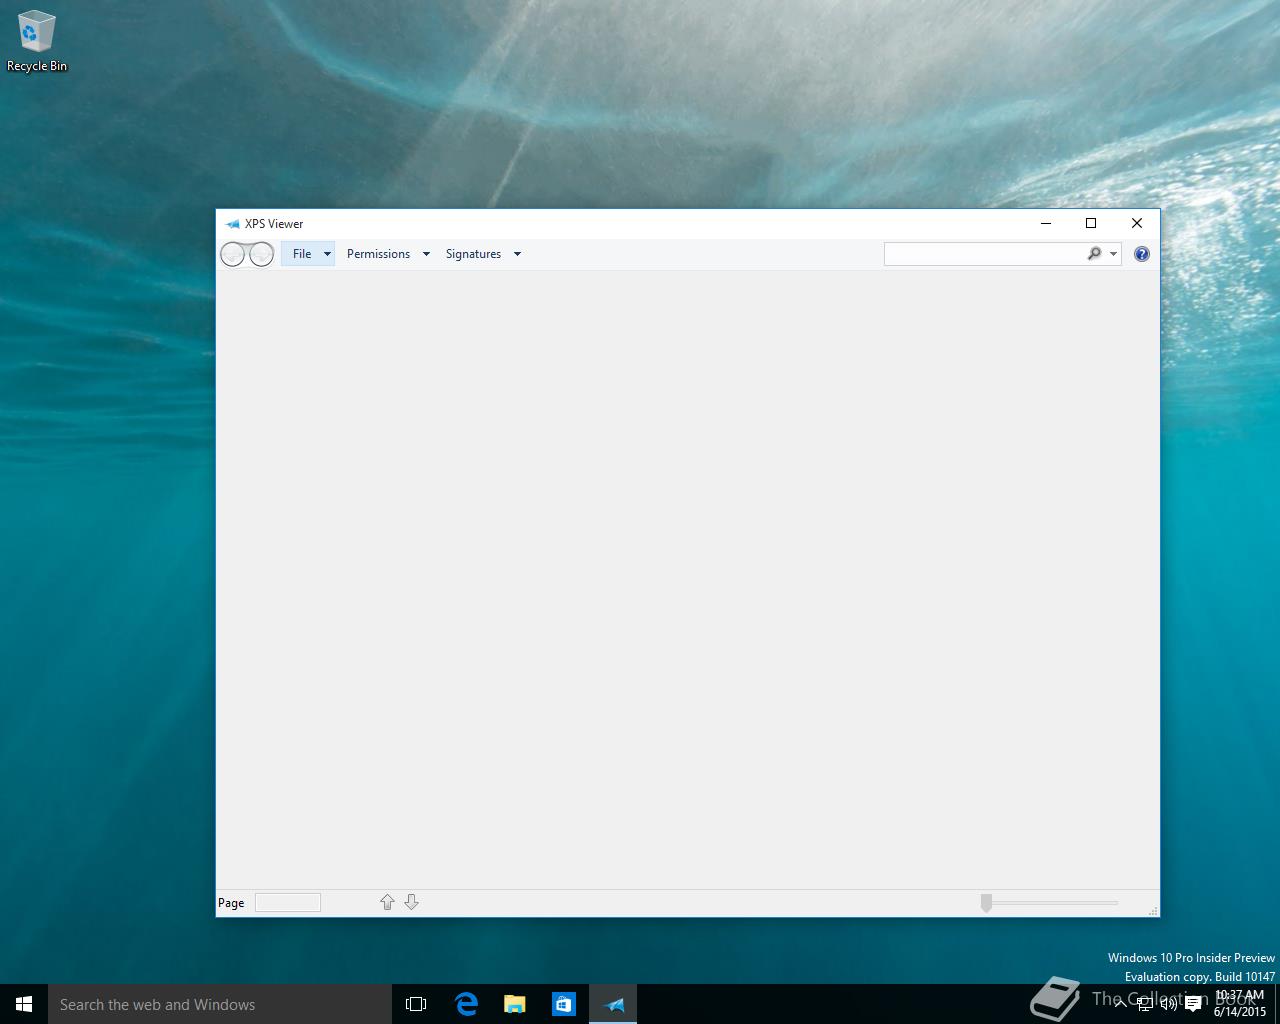Click the Forward navigation button in XPS Viewer
This screenshot has height=1024, width=1280.
tap(261, 254)
